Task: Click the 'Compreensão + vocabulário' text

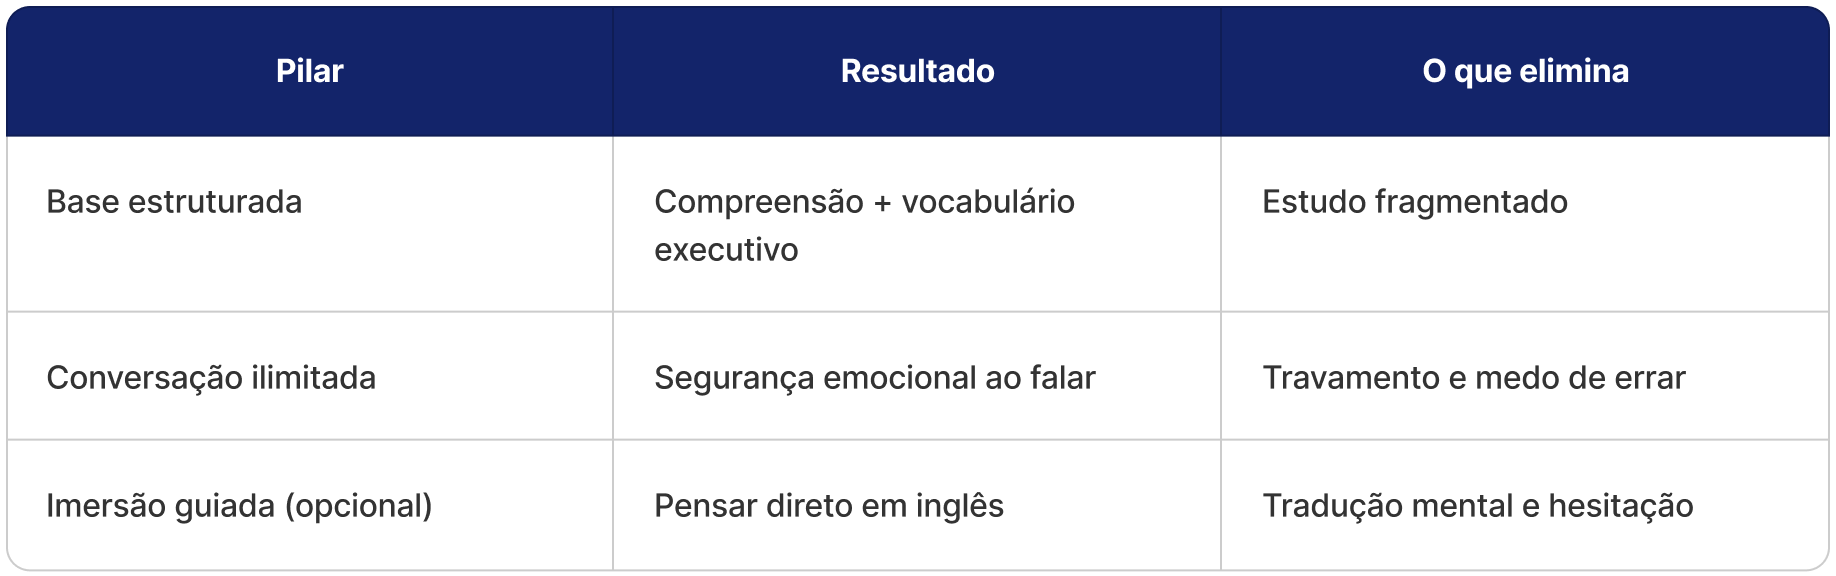Action: point(864,202)
